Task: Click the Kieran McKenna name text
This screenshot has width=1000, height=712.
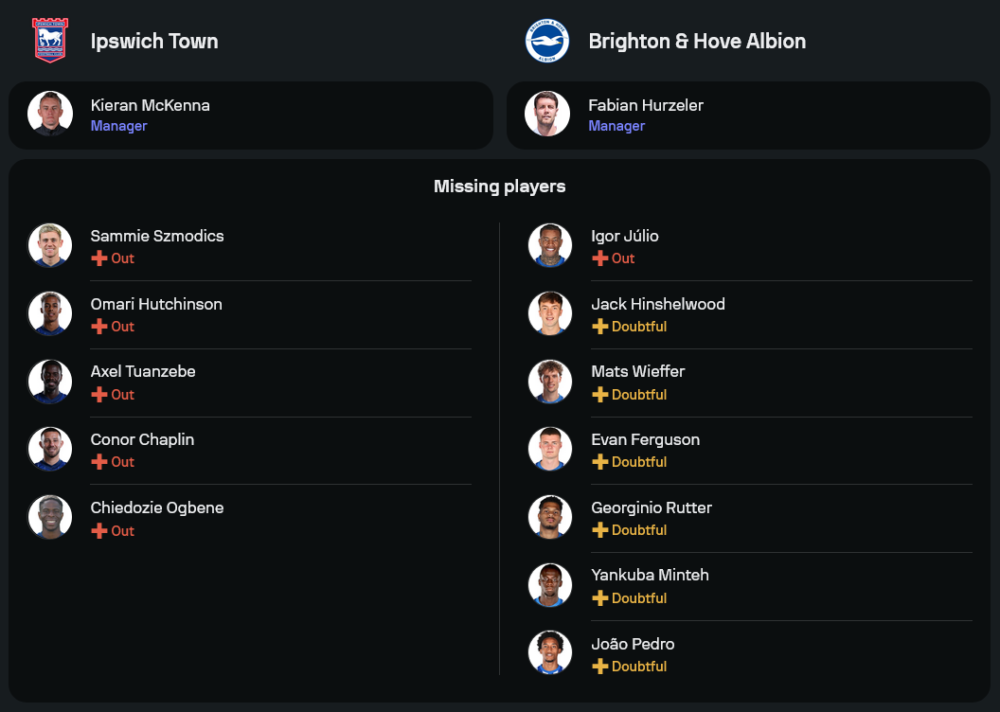Action: coord(150,105)
